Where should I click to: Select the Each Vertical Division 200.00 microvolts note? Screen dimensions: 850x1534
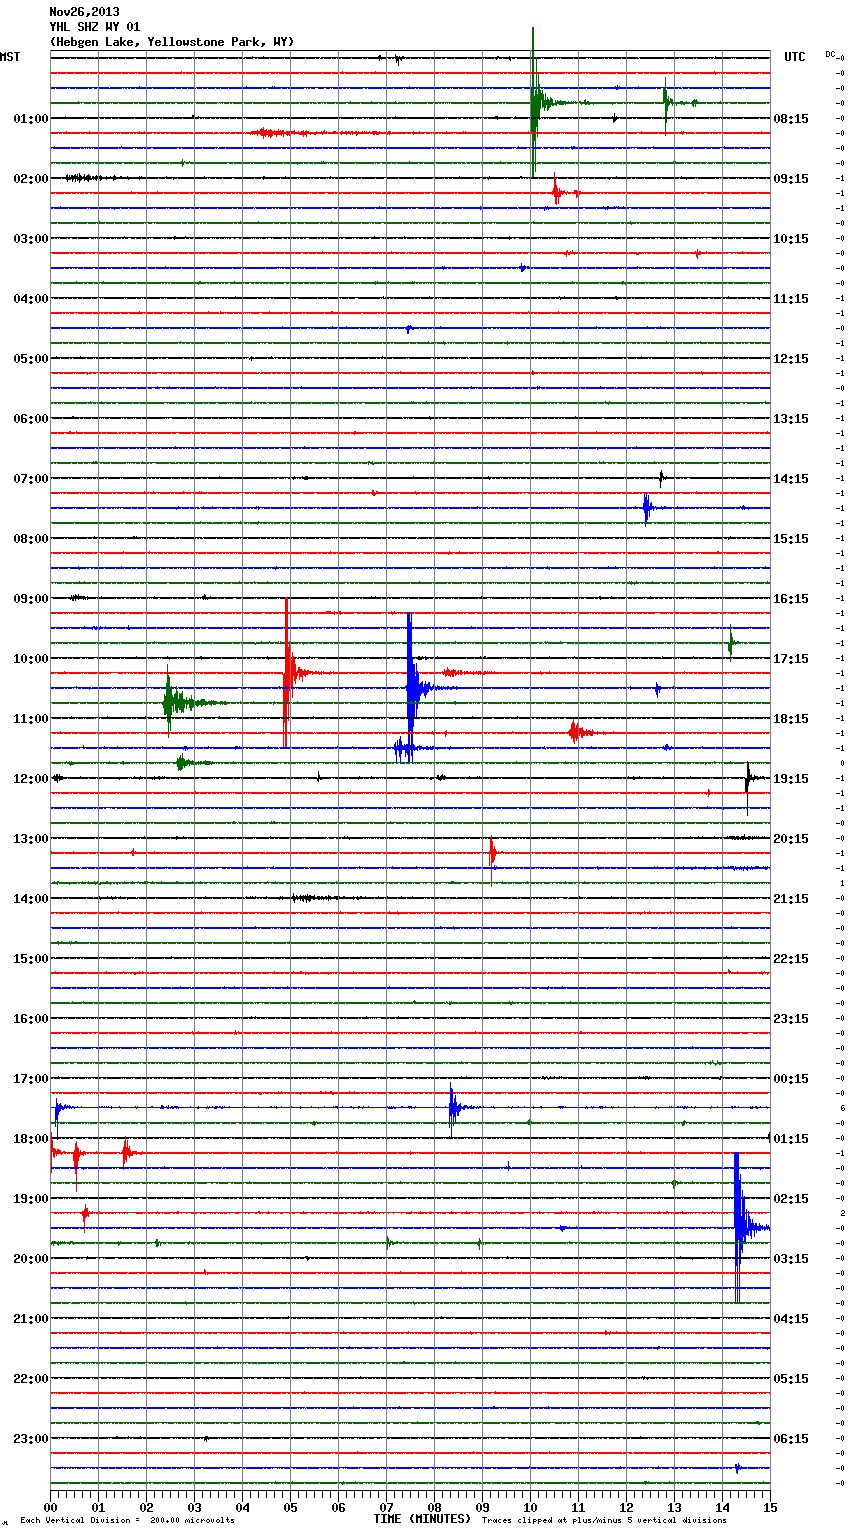click(x=127, y=1520)
